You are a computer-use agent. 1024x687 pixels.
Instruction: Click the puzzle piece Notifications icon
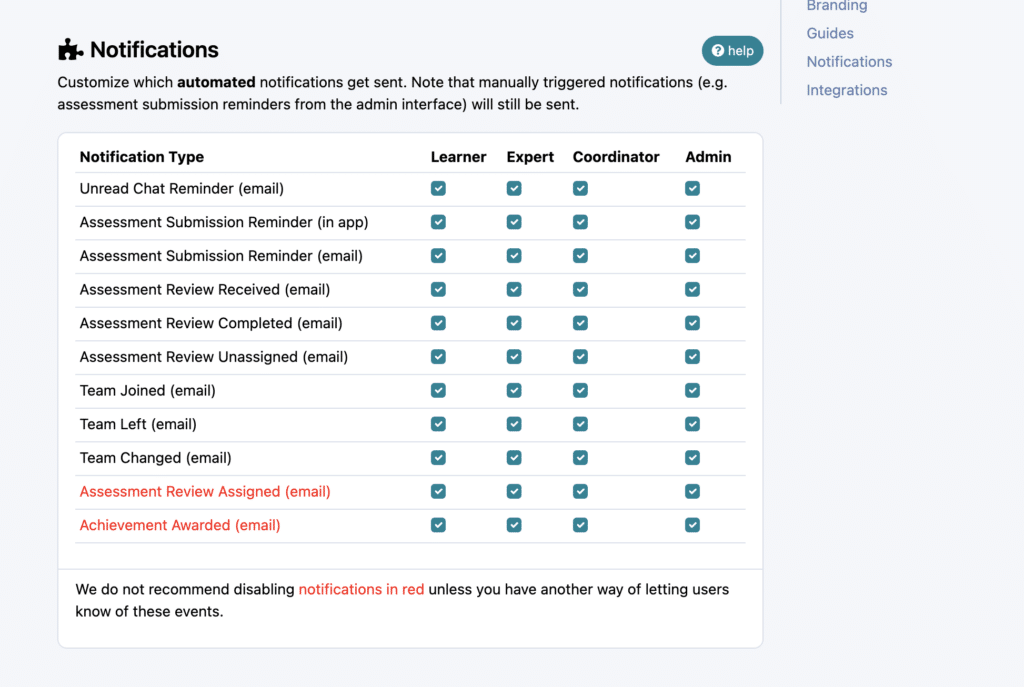click(71, 50)
